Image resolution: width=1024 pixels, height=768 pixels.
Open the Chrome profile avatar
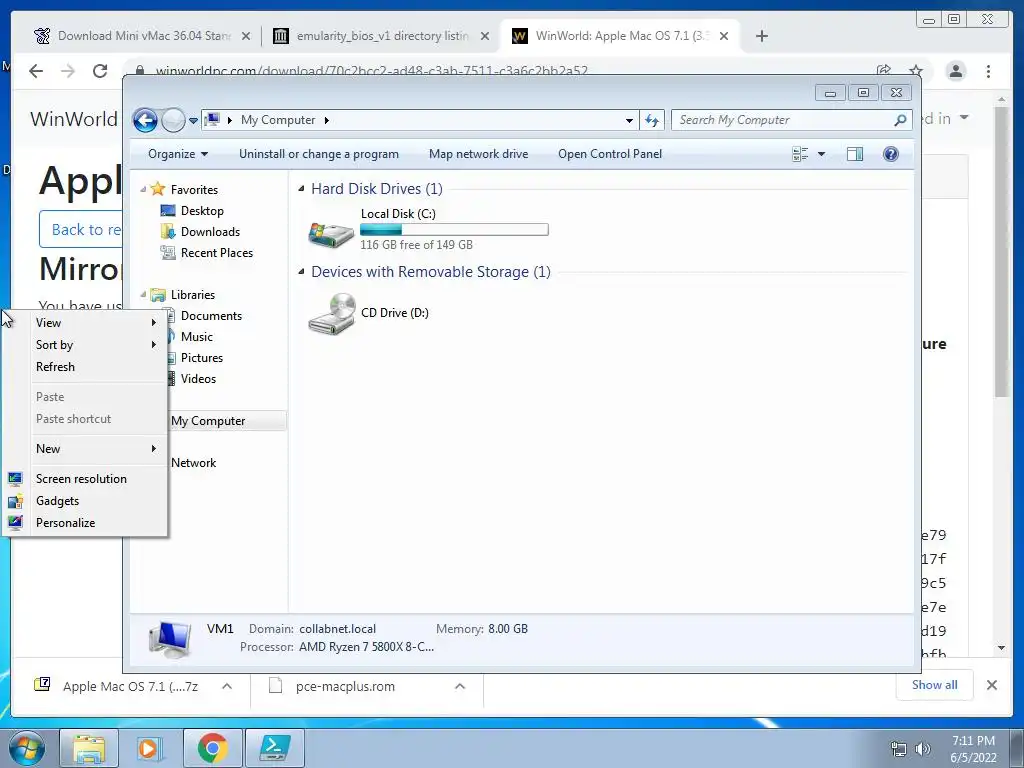coord(955,71)
